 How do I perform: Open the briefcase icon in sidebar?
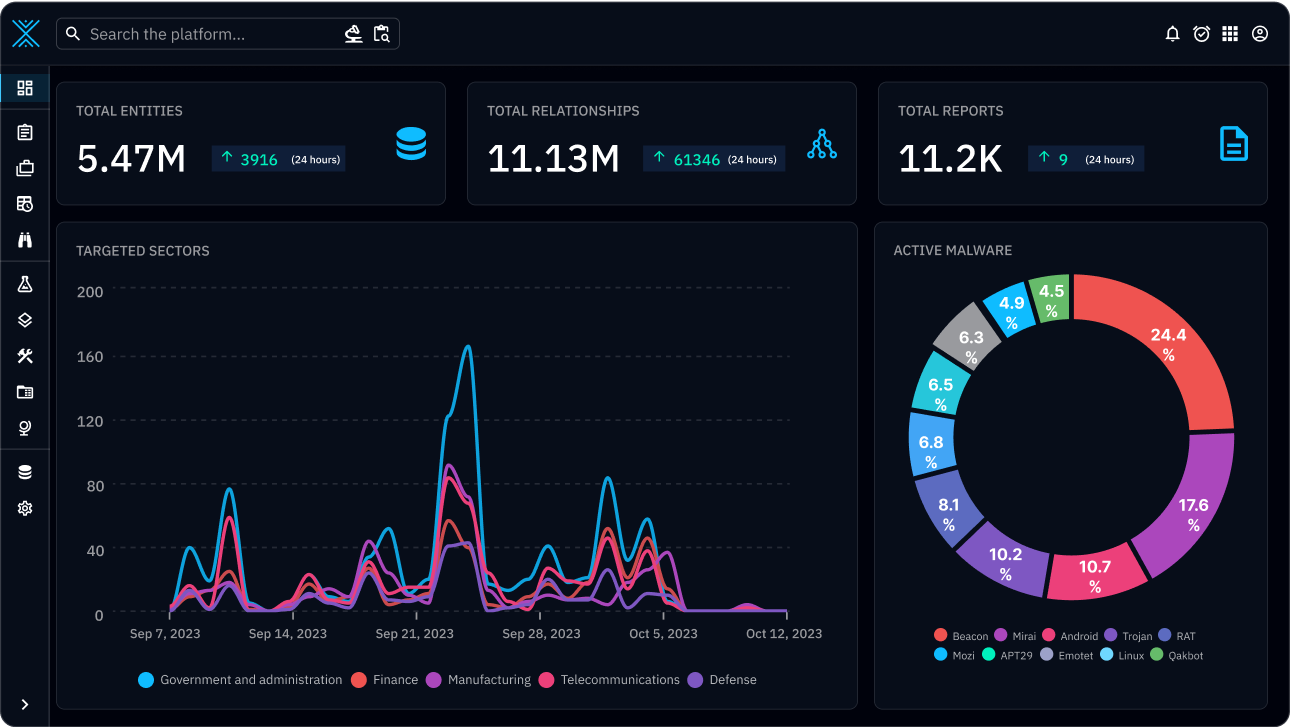(x=25, y=168)
